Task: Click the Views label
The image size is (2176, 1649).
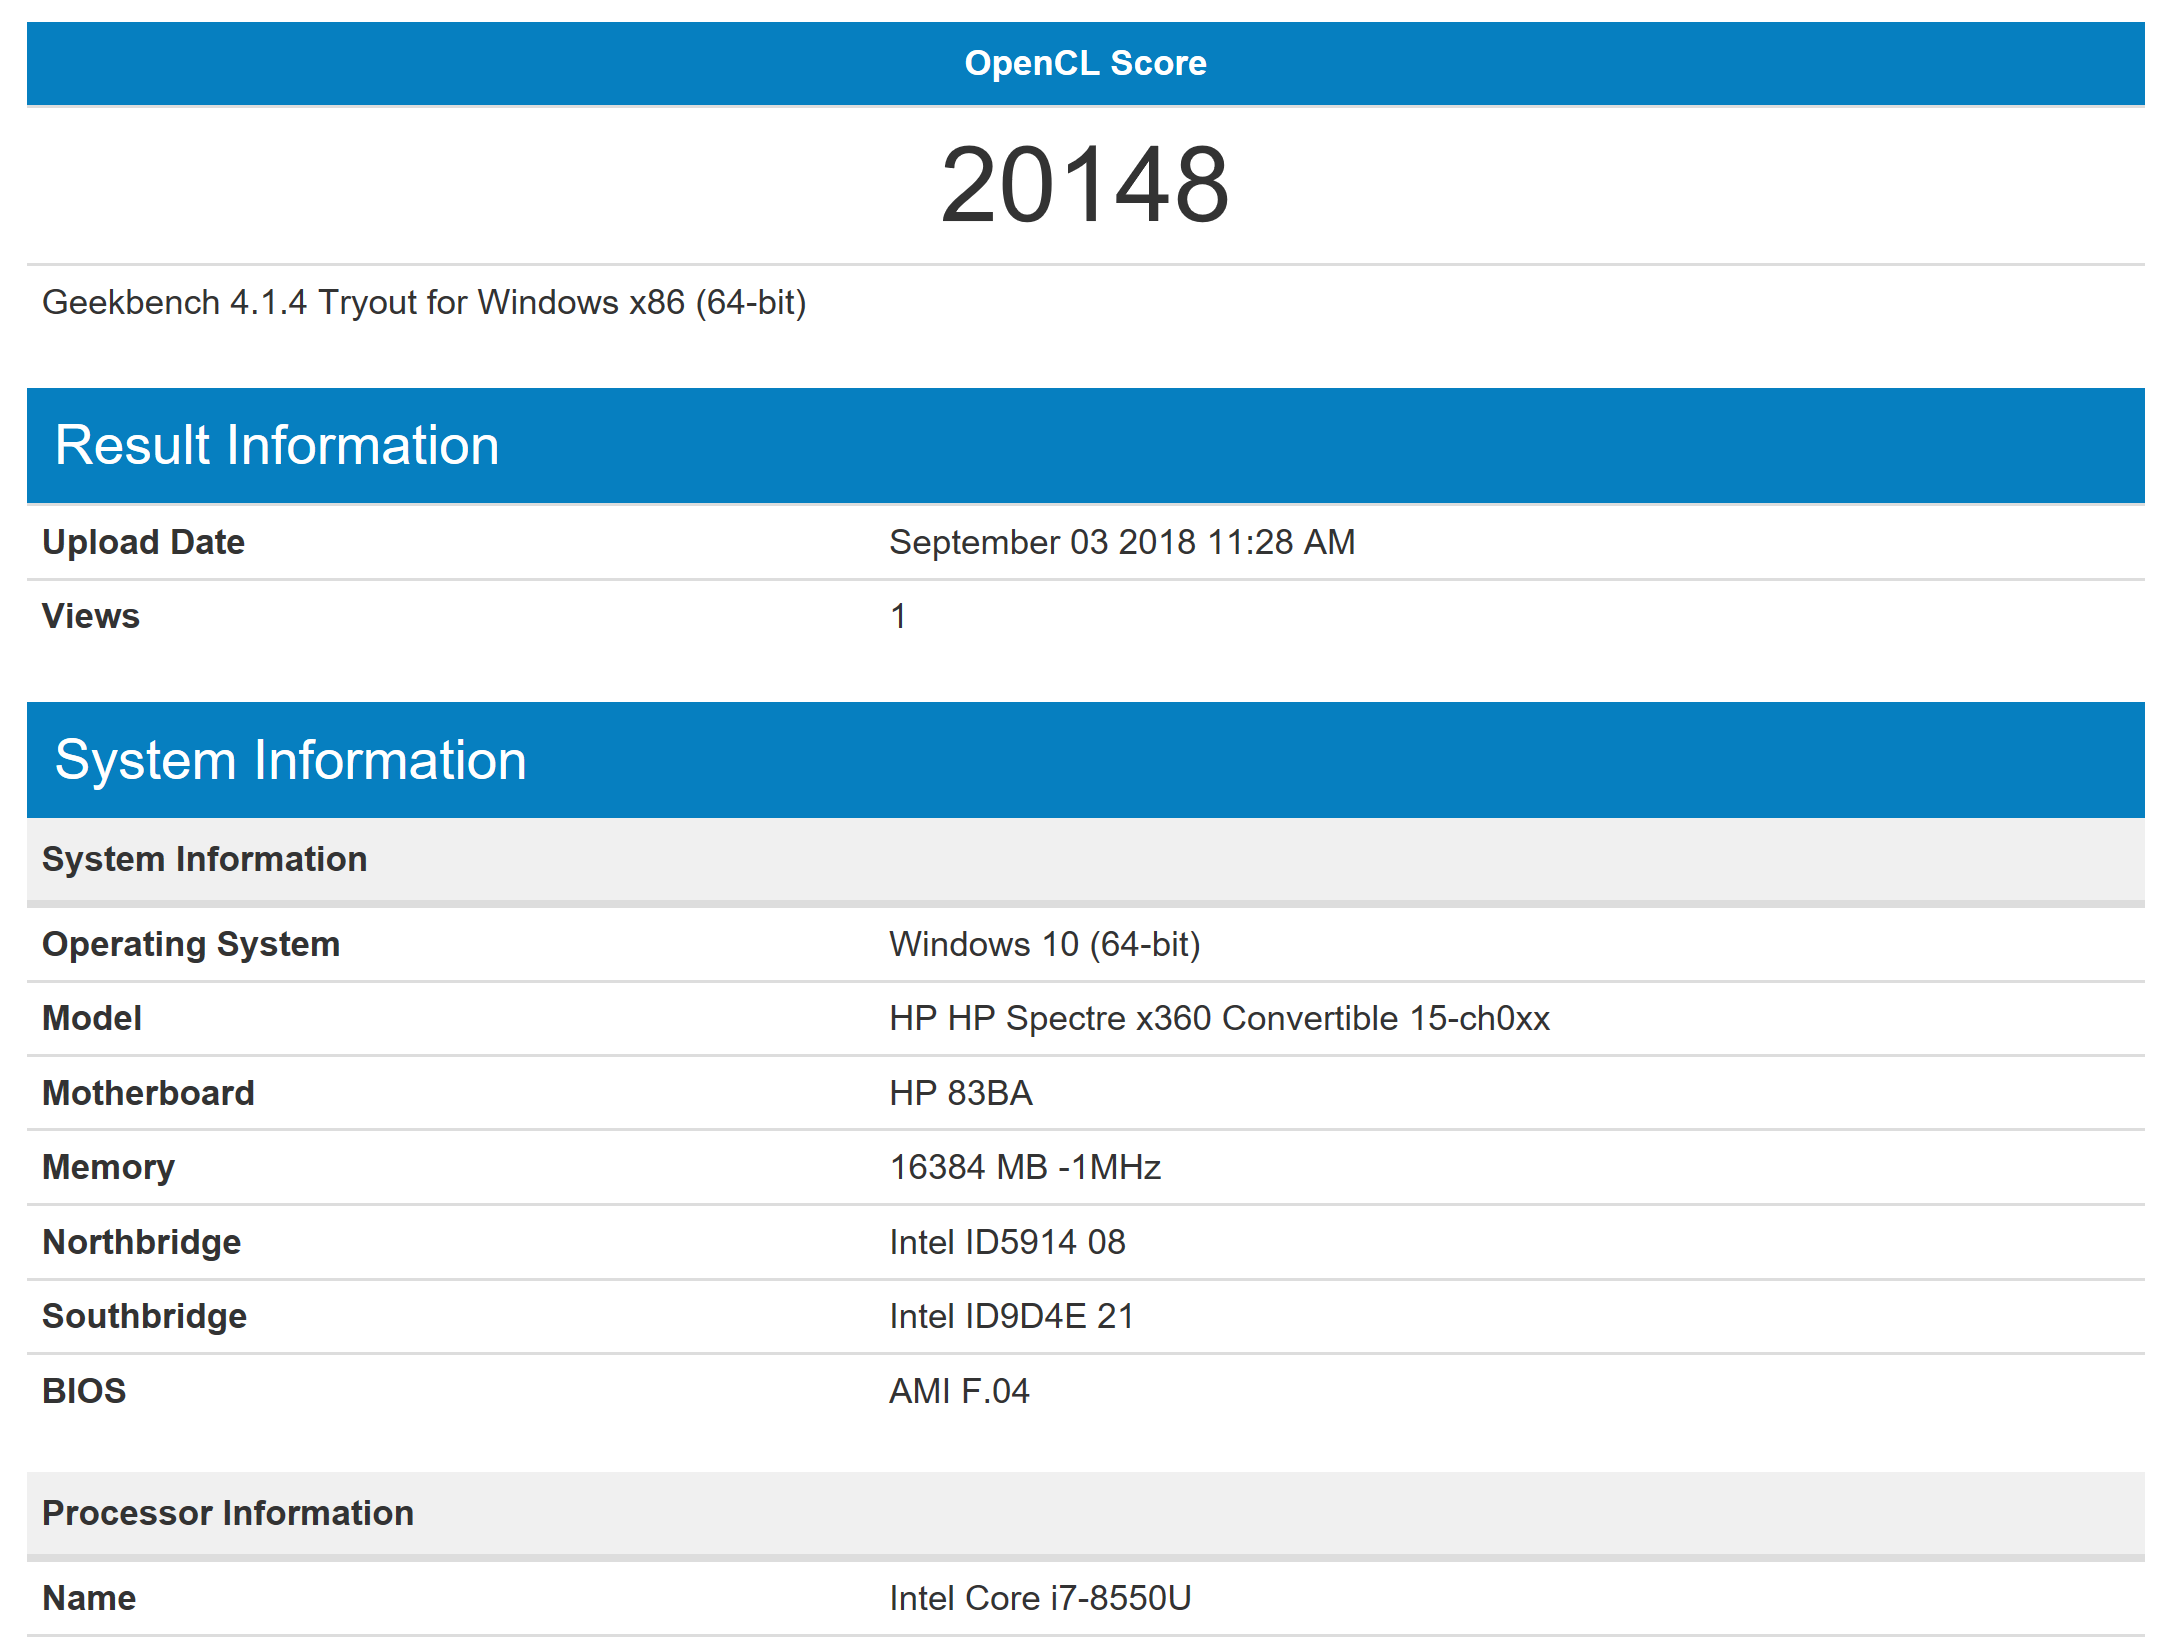Action: (91, 616)
